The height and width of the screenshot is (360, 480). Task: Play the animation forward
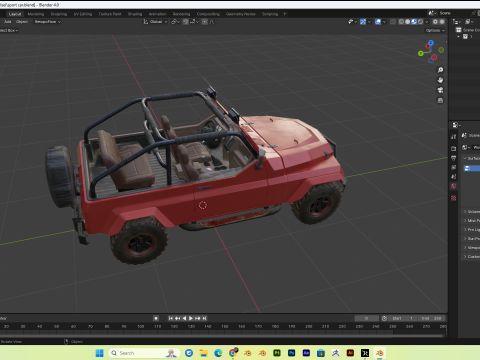click(x=191, y=318)
